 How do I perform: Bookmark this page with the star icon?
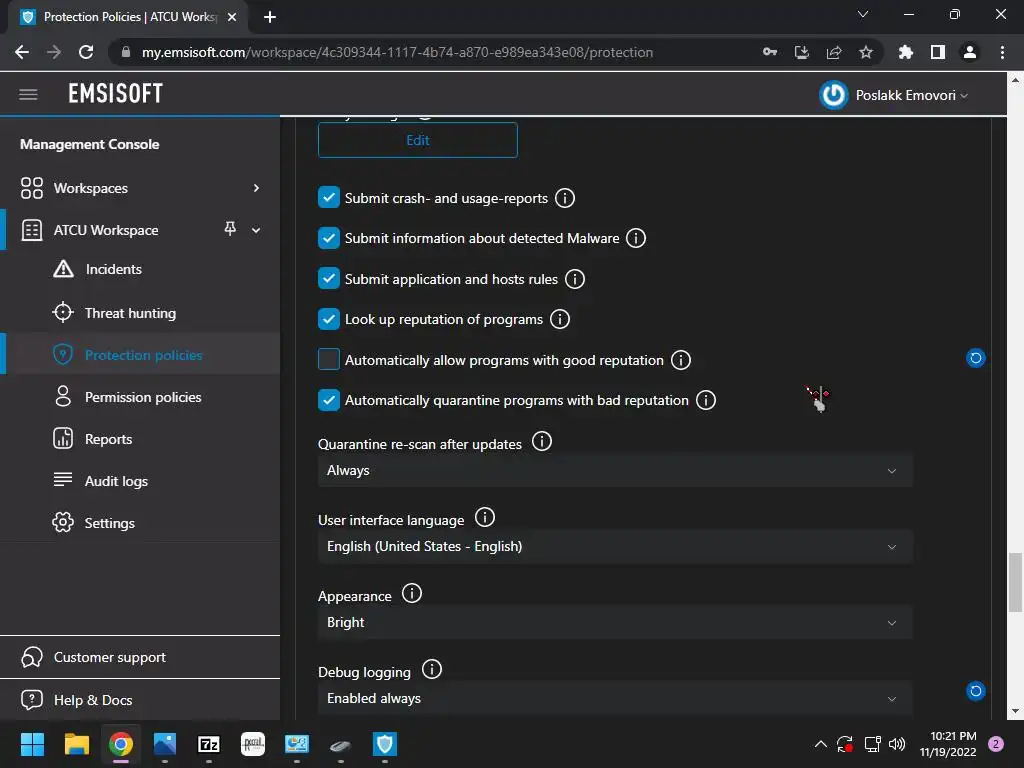(866, 52)
